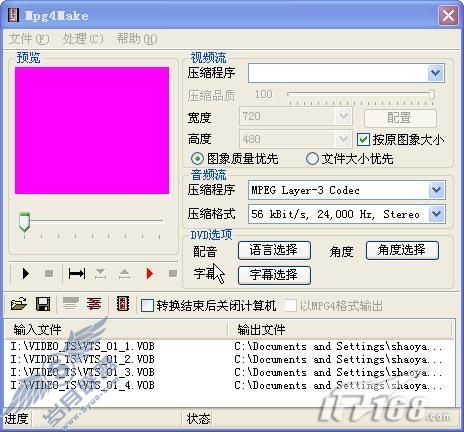Open the 处理(C) menu

pos(83,39)
